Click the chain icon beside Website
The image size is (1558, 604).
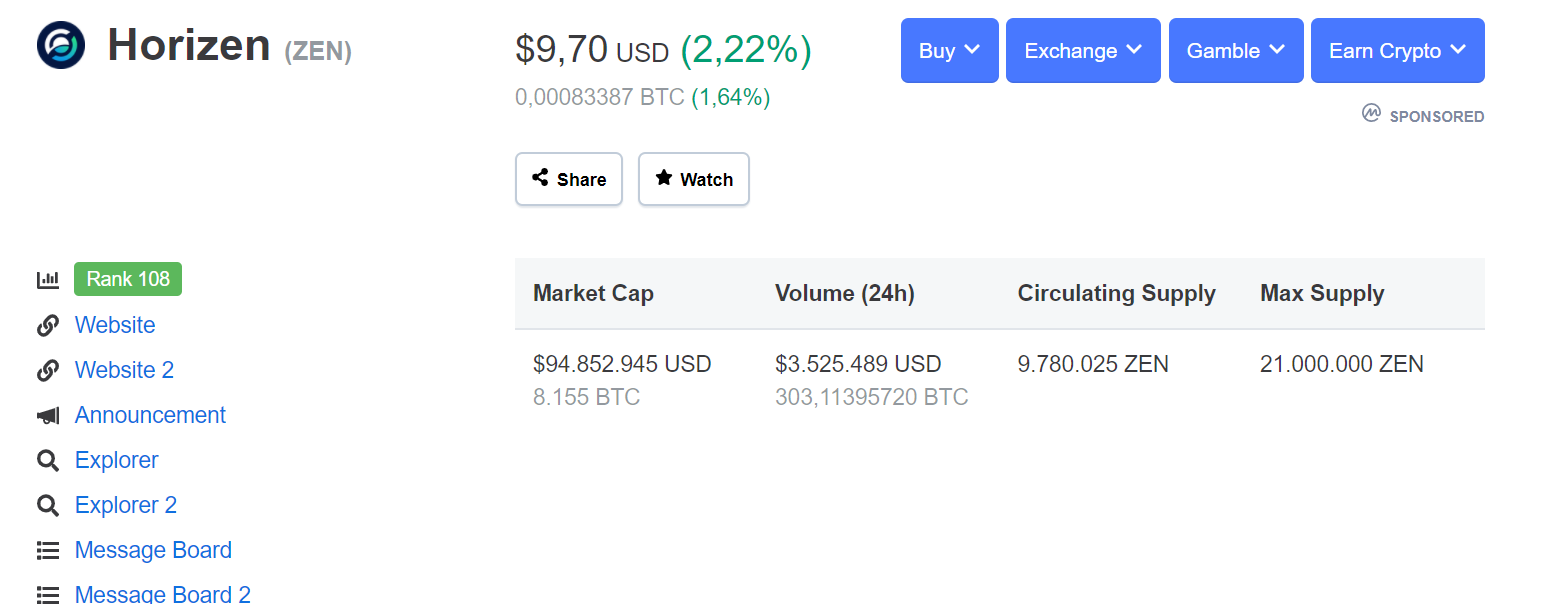point(48,326)
